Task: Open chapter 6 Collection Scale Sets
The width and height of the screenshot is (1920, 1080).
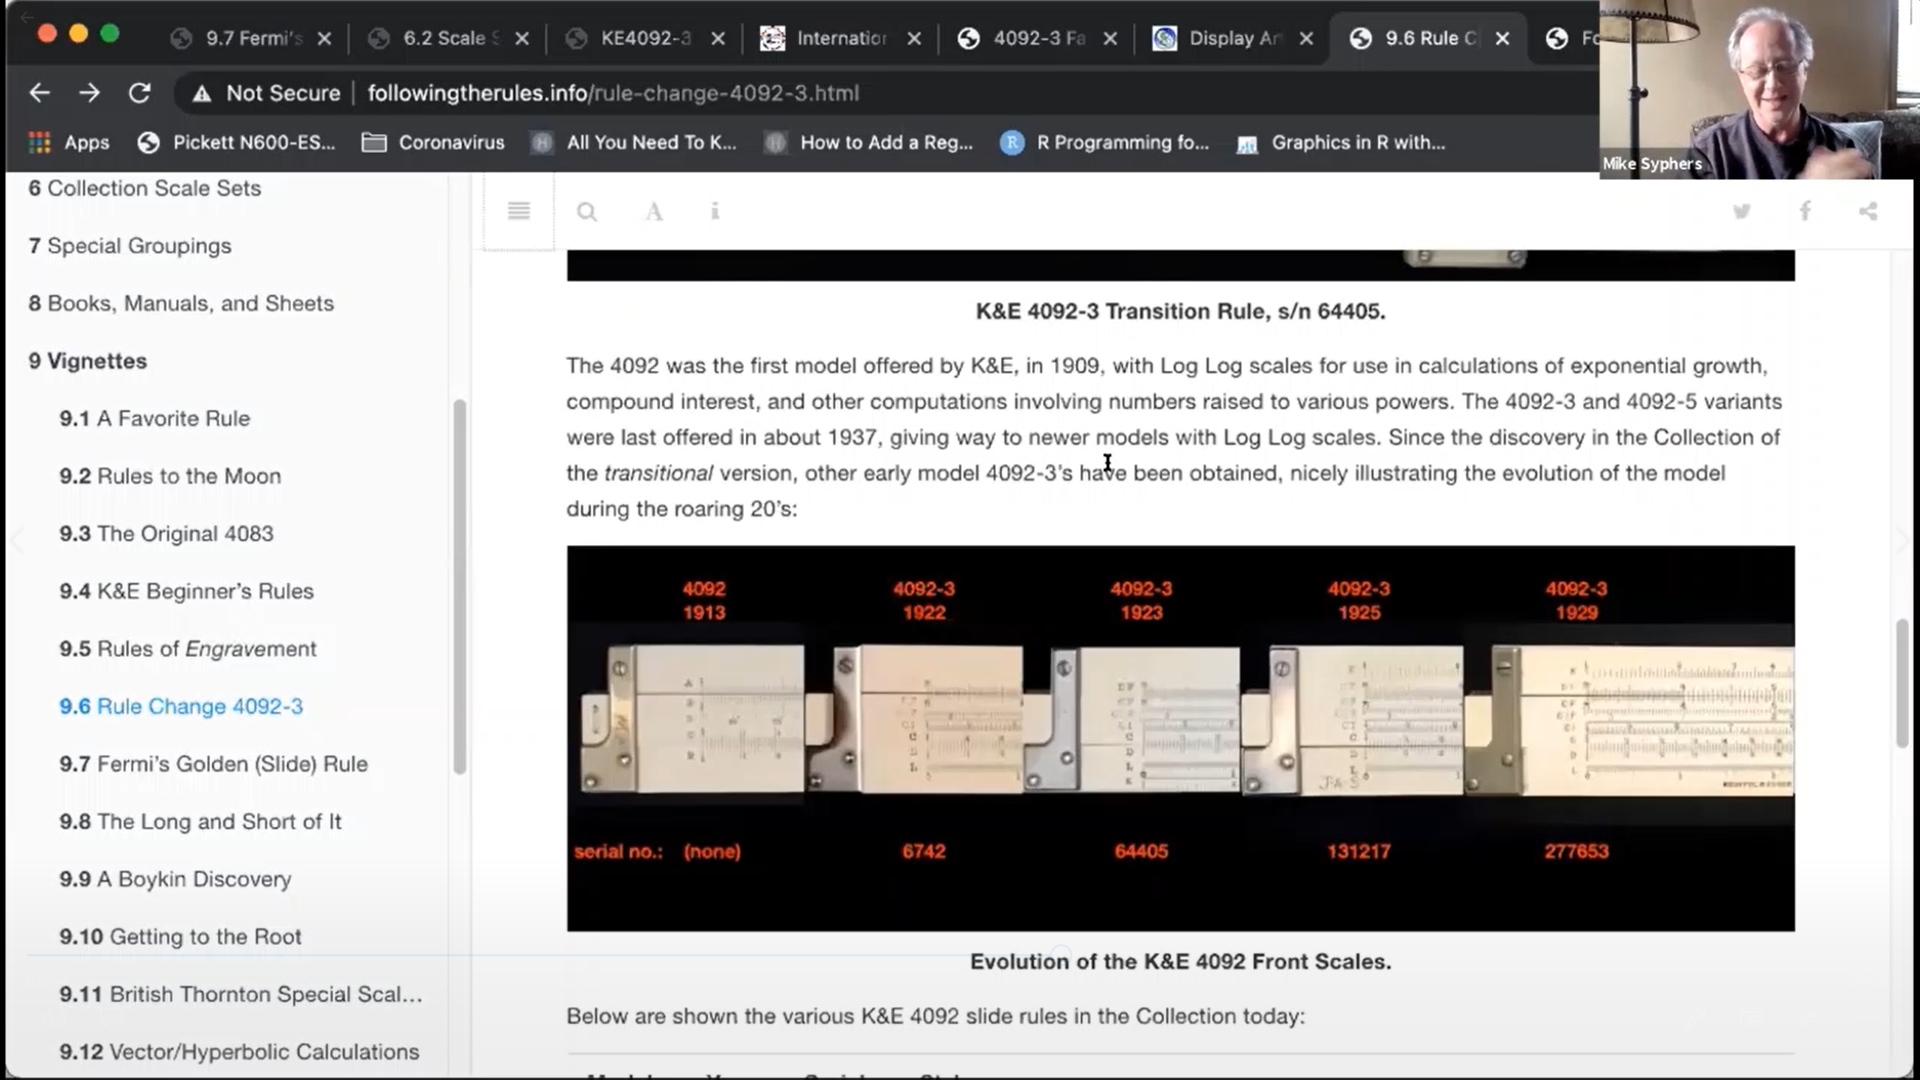Action: (145, 188)
